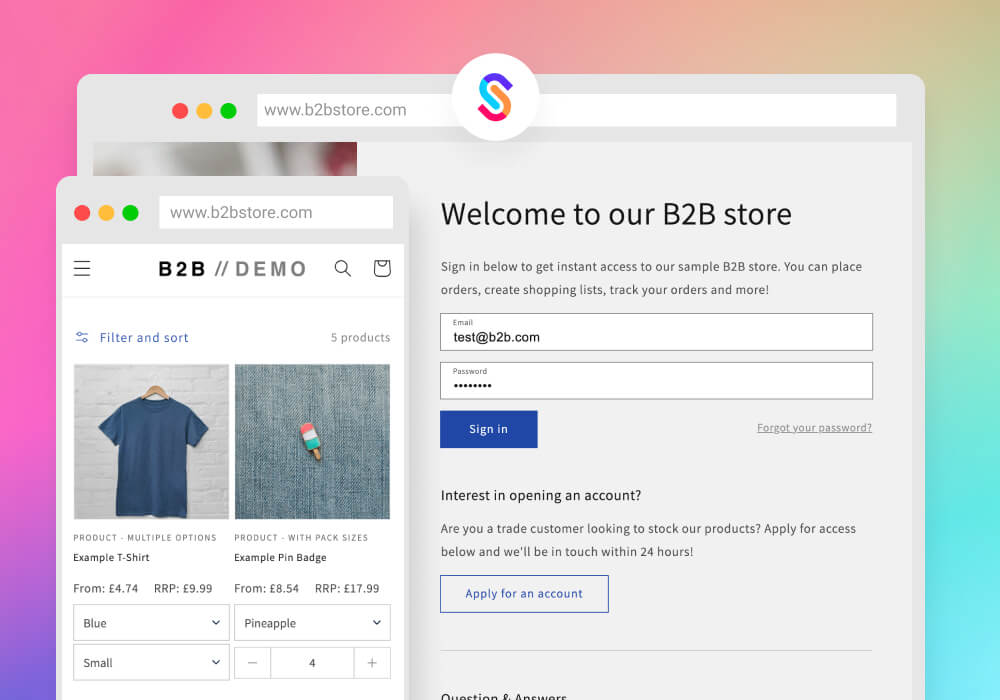Screen dimensions: 1000x700
Task: Click the Sign in button
Action: (489, 429)
